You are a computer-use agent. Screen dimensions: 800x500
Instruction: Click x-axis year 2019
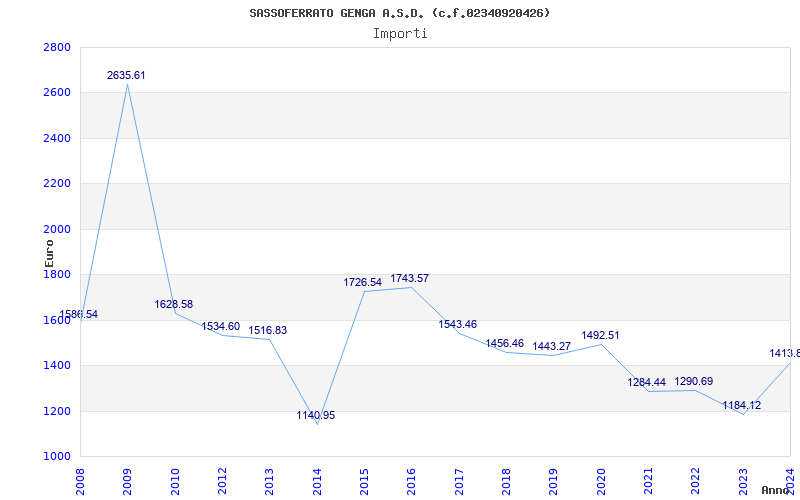(554, 481)
